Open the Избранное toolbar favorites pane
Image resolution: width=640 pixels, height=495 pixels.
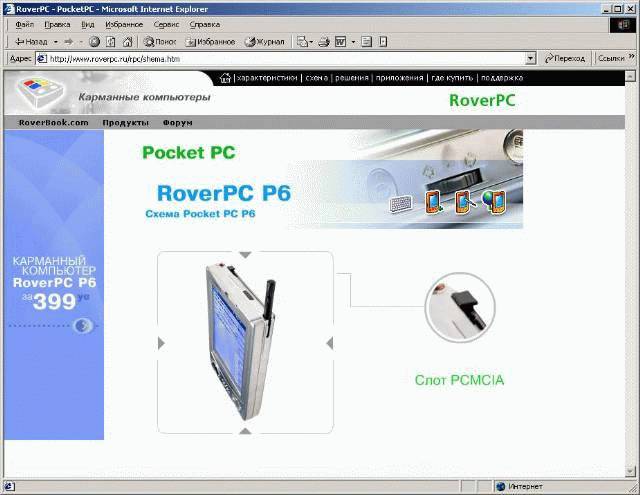pyautogui.click(x=210, y=42)
